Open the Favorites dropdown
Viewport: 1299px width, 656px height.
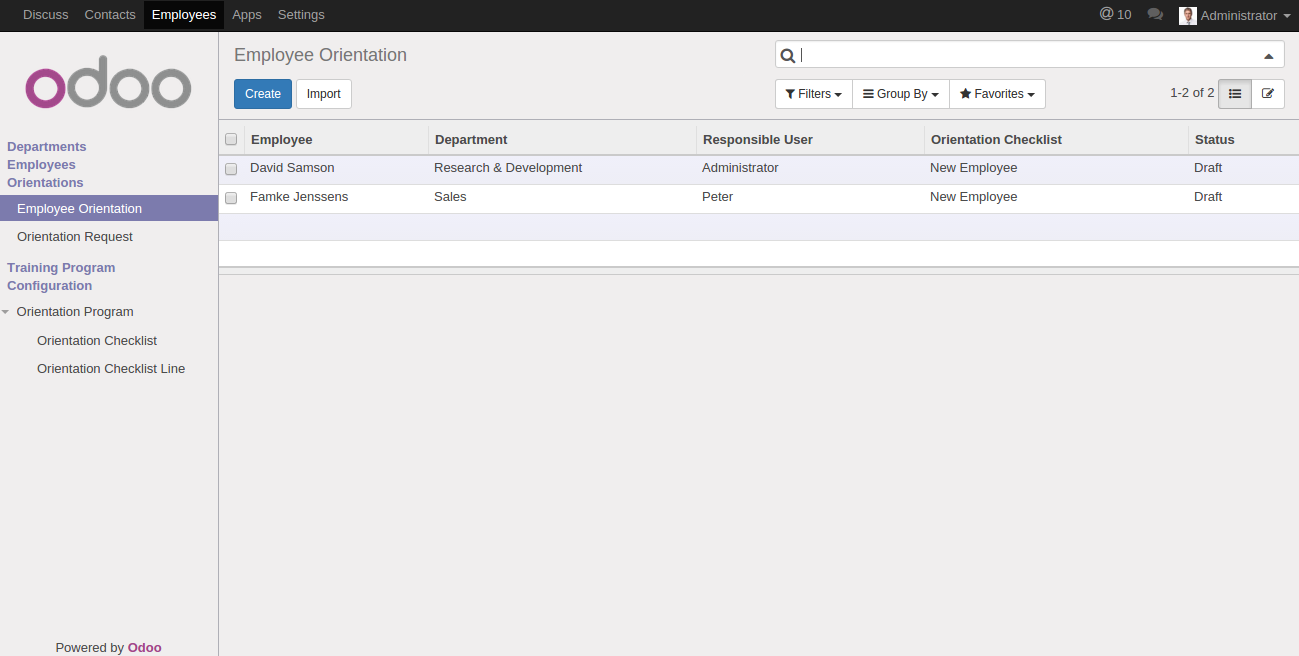[997, 94]
